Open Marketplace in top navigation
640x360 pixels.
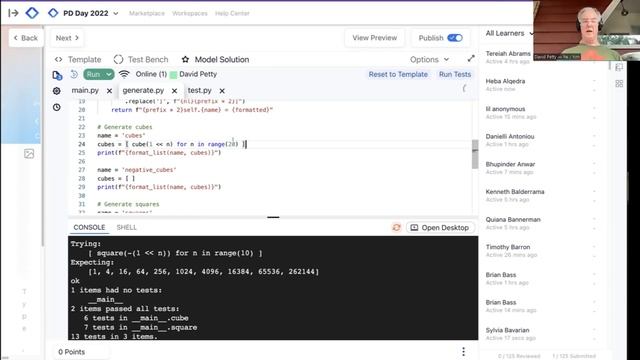click(147, 13)
